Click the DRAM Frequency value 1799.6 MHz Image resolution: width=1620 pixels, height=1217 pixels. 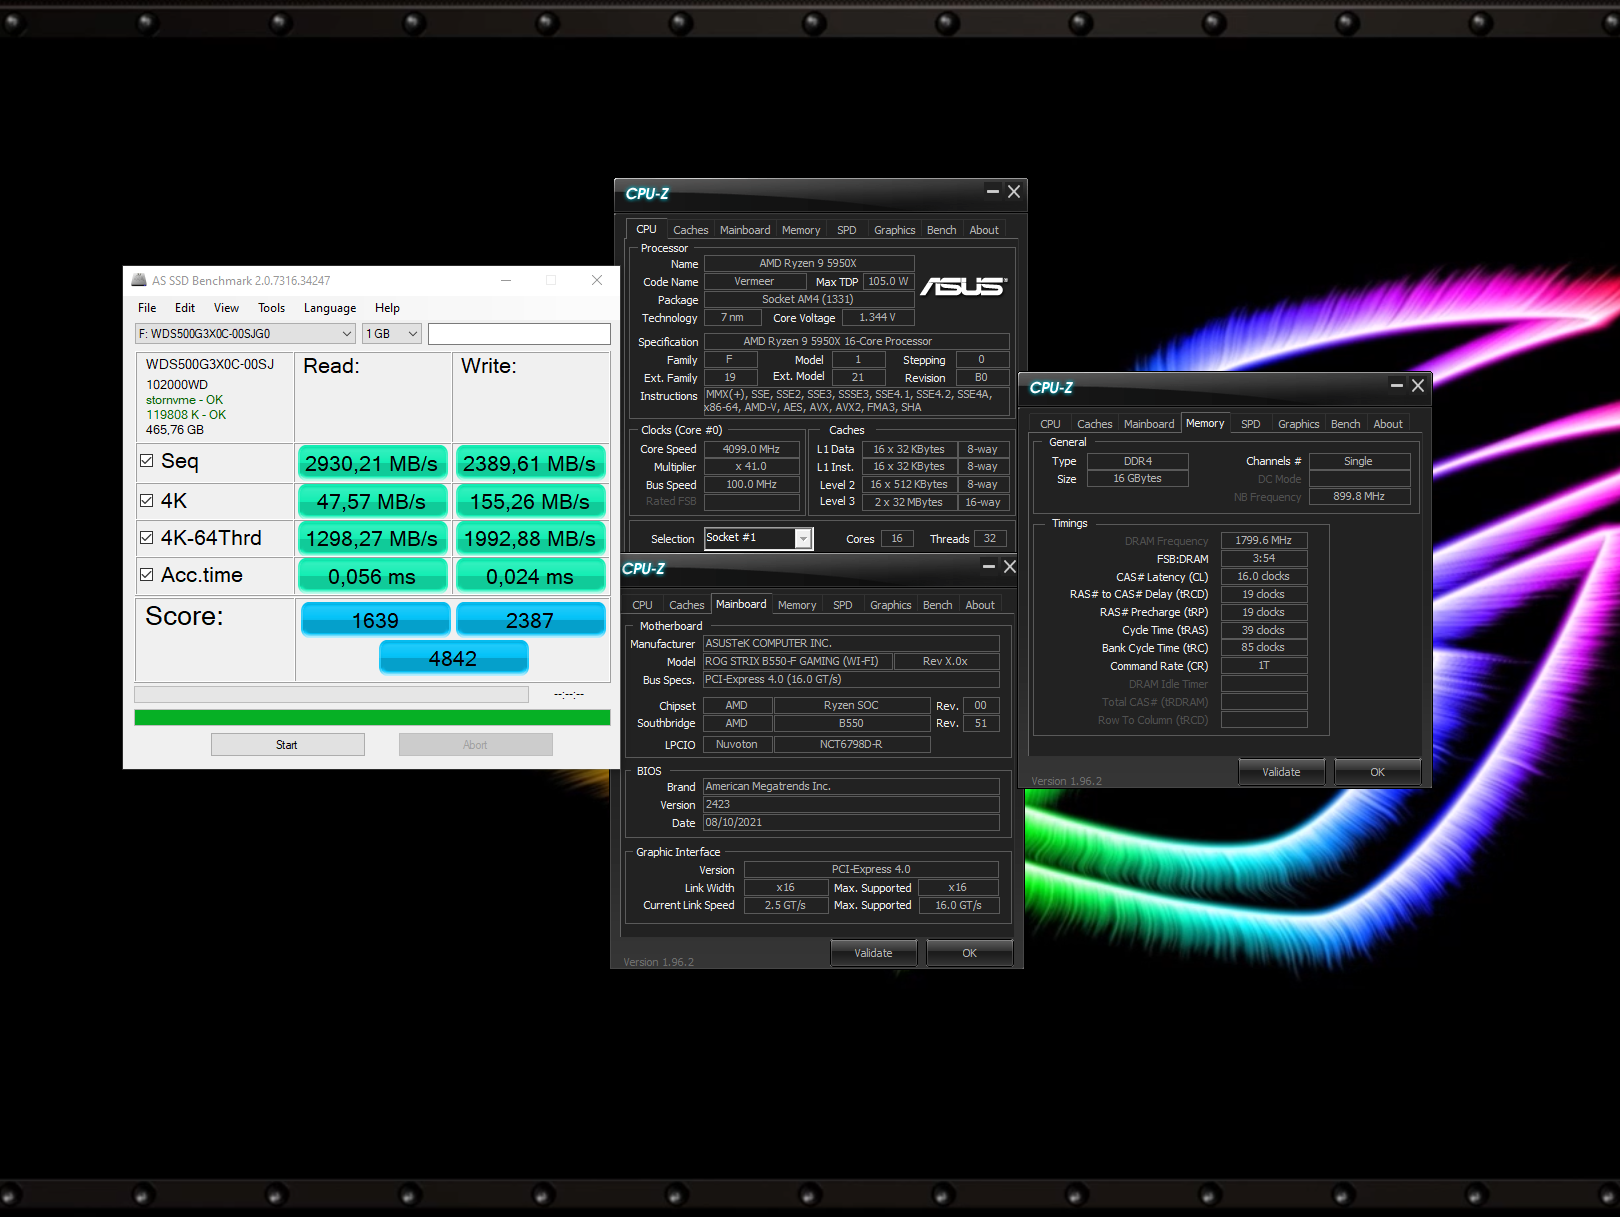coord(1264,540)
